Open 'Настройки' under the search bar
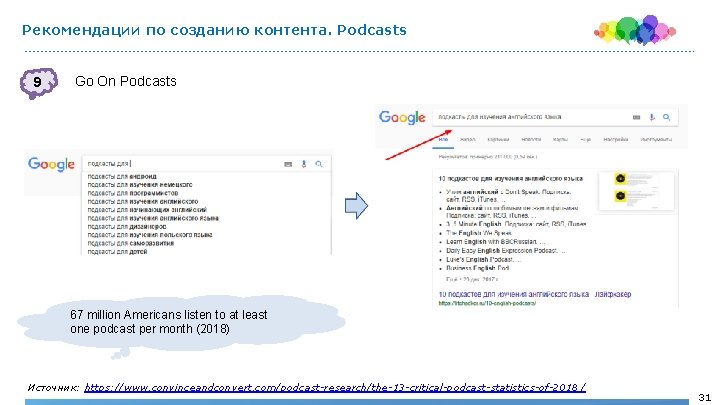 (616, 139)
